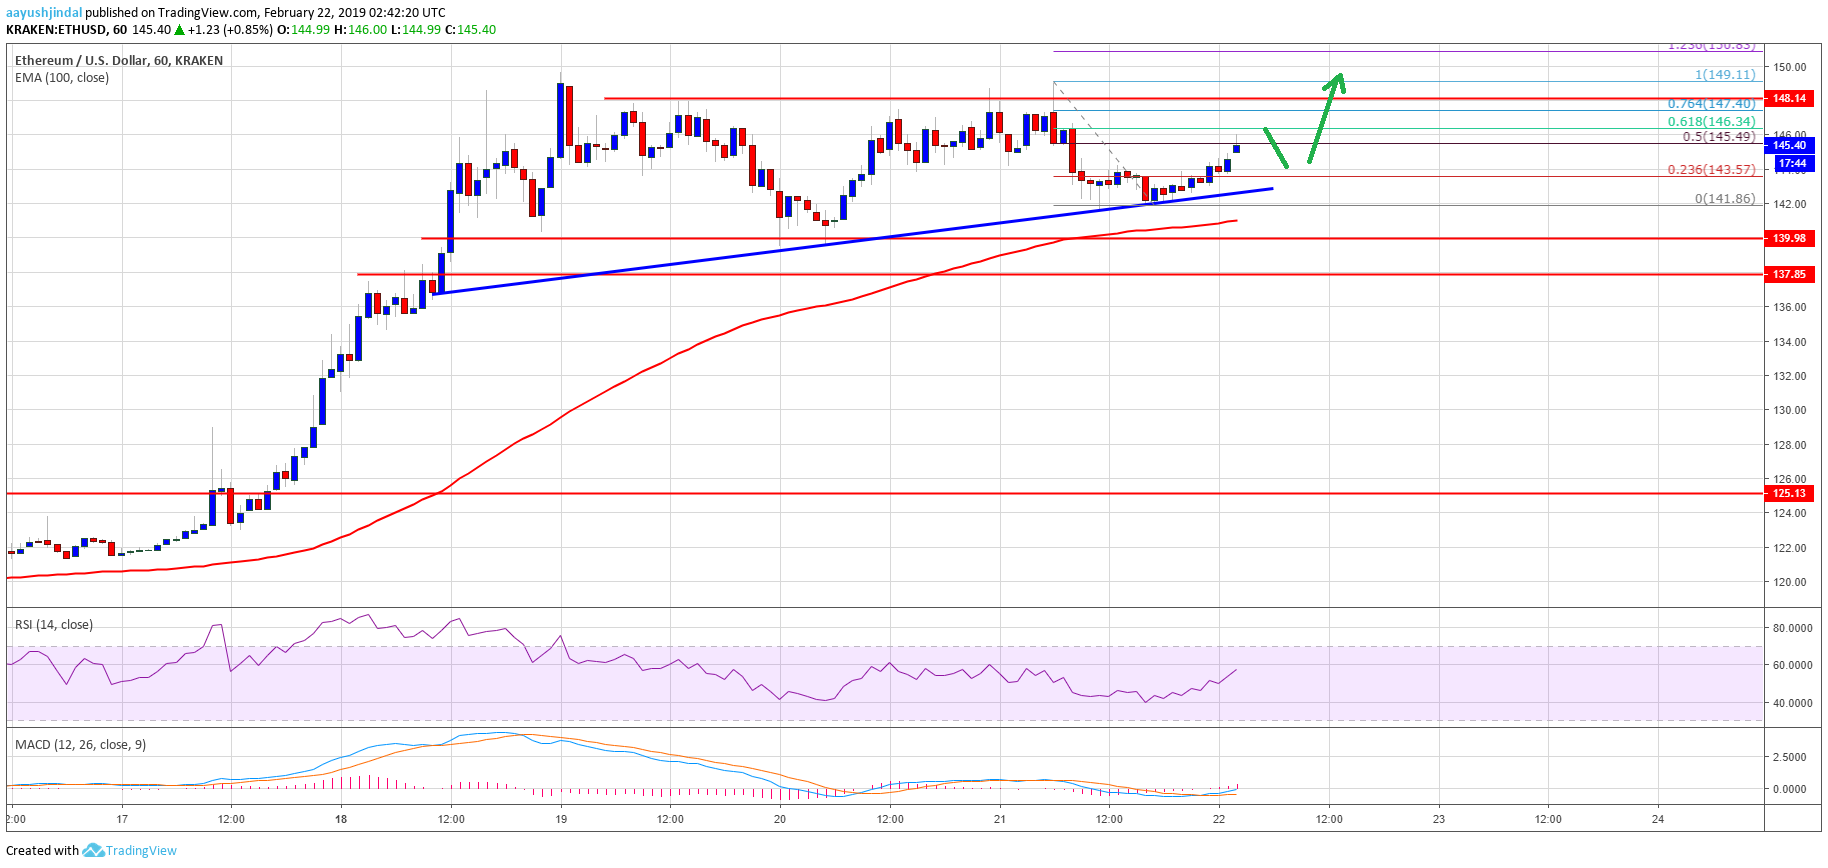Viewport: 1828px width, 868px height.
Task: Click the large green upward arrow
Action: tap(1326, 116)
